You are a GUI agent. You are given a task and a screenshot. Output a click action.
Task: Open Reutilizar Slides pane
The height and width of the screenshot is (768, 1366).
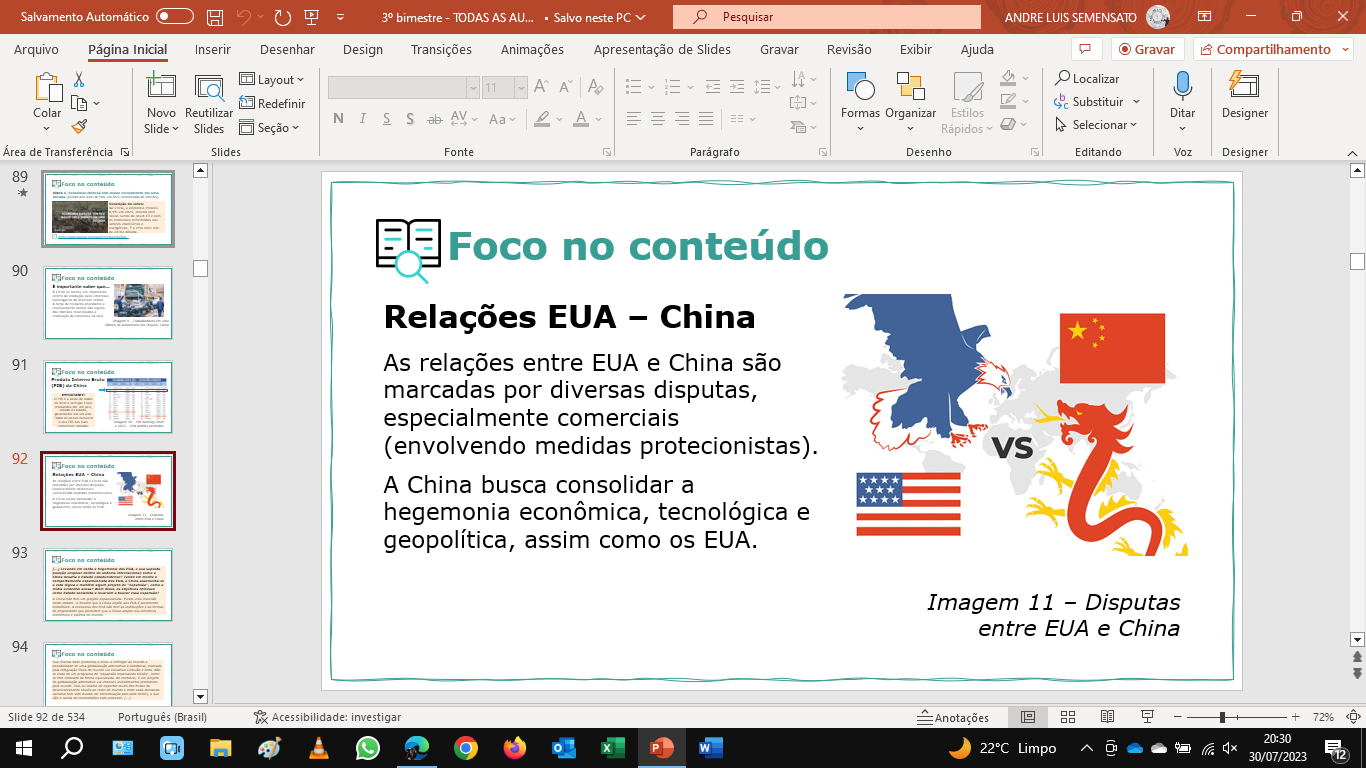point(209,104)
